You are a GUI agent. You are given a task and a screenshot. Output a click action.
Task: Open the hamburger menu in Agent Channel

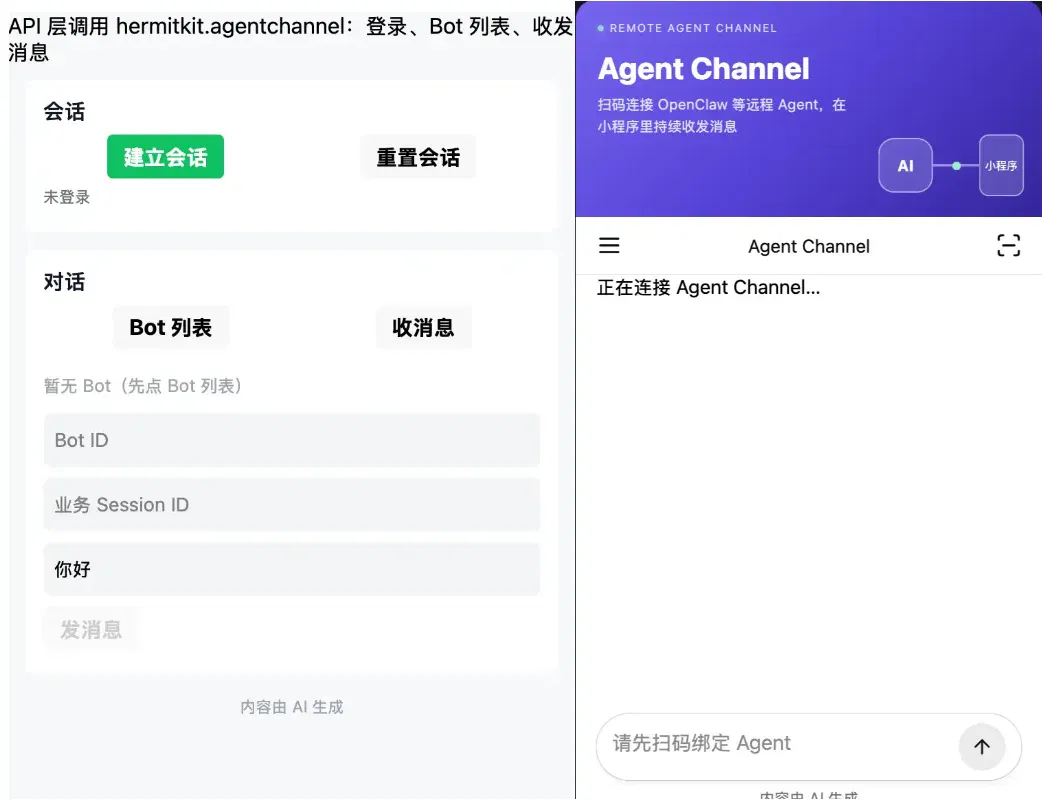coord(609,246)
